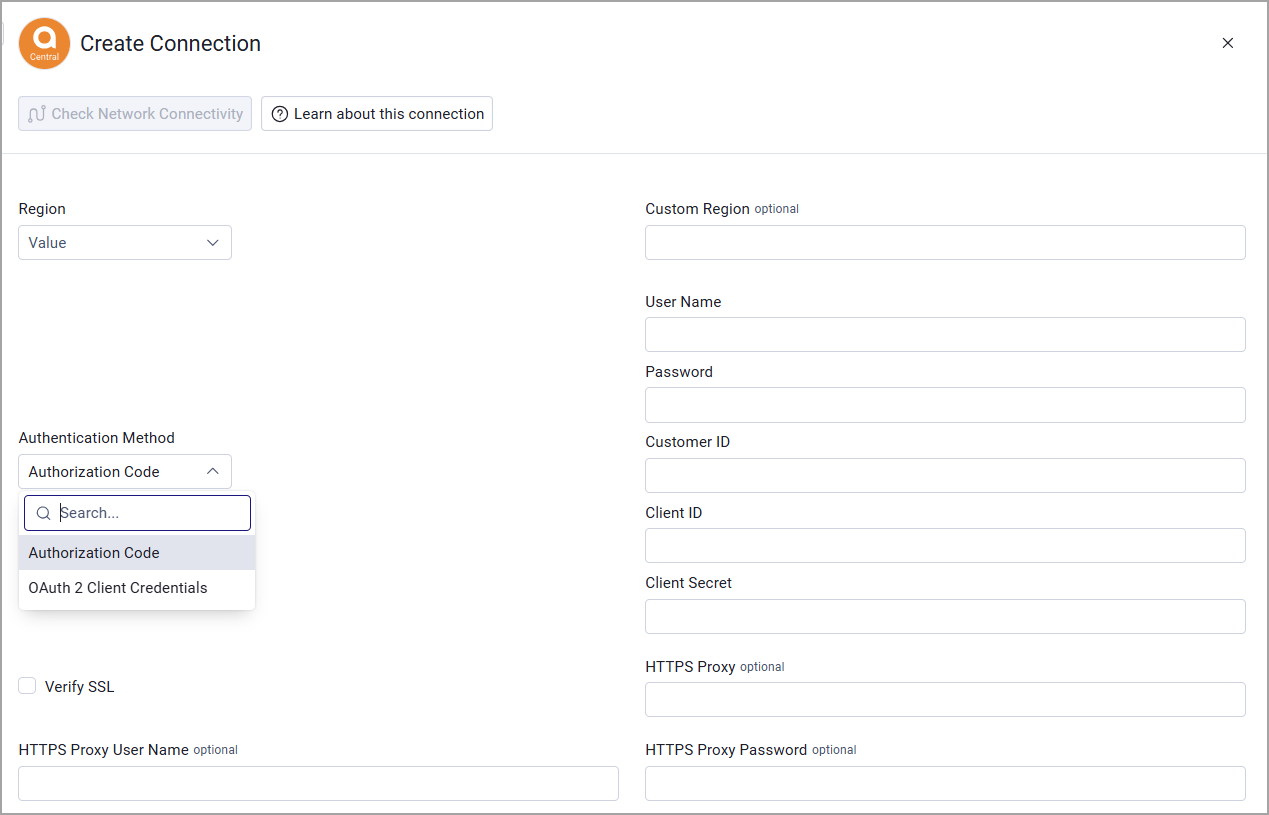Screen dimensions: 1269x815
Task: Focus the dropdown Search field
Action: click(x=138, y=513)
